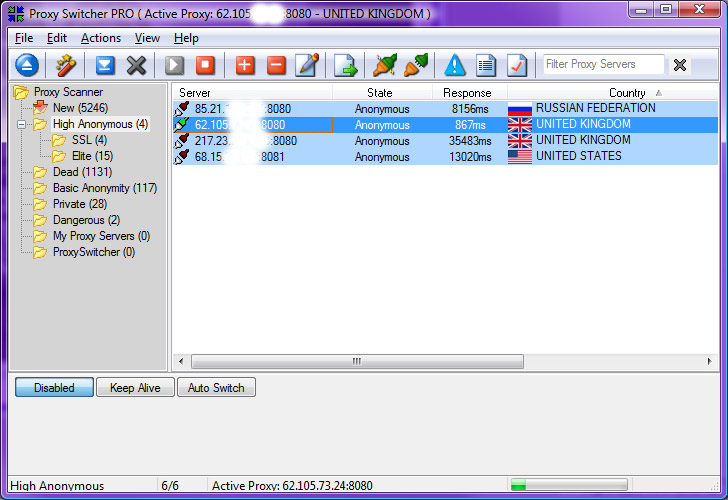This screenshot has width=728, height=500.
Task: Select the New (5246) folder
Action: [x=80, y=108]
